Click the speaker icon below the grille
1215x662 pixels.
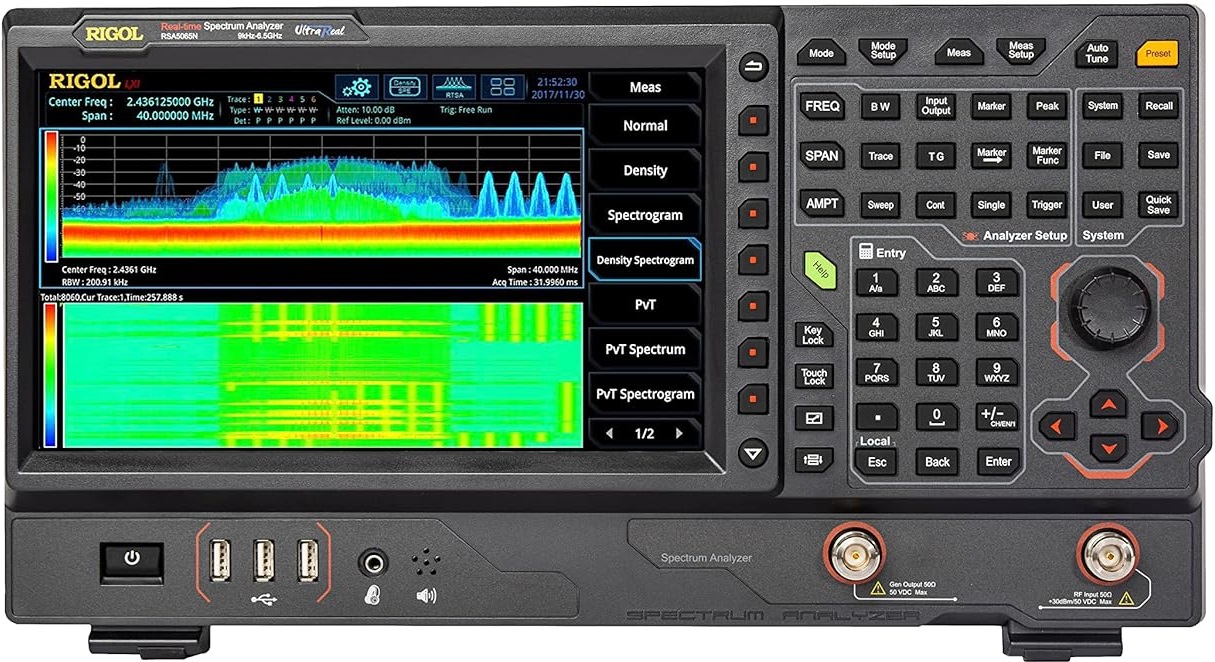coord(426,596)
